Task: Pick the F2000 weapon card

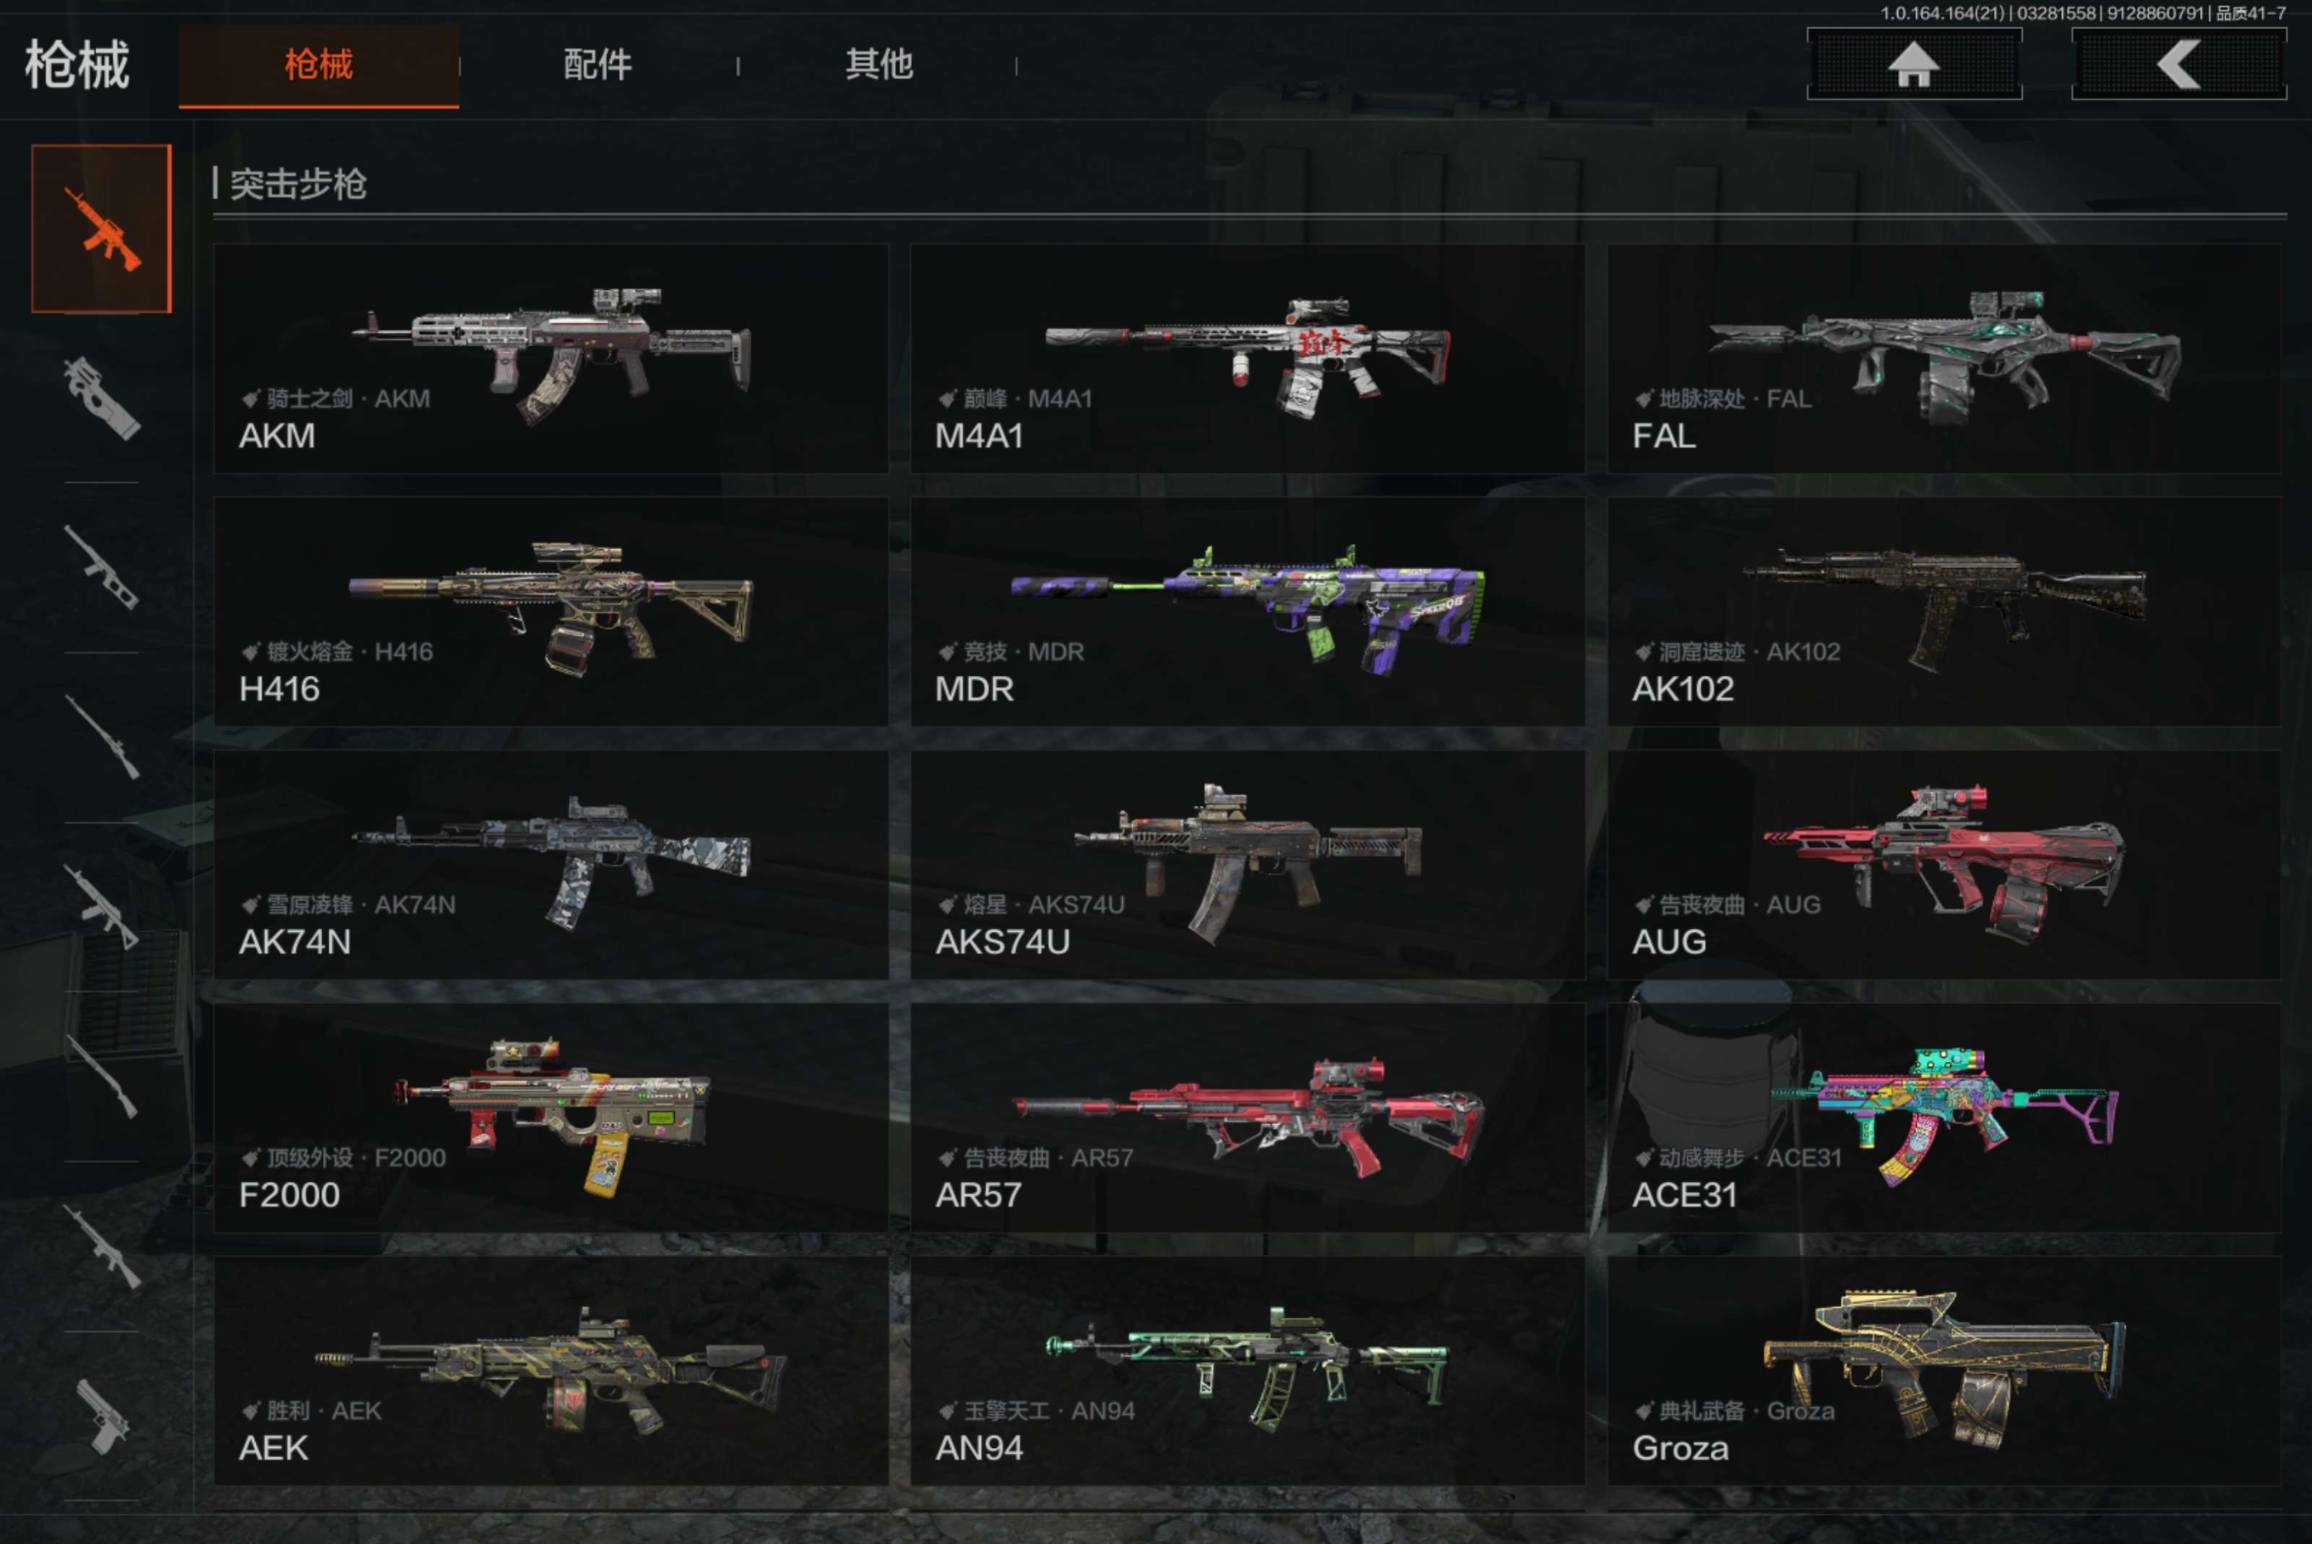Action: (x=551, y=1117)
